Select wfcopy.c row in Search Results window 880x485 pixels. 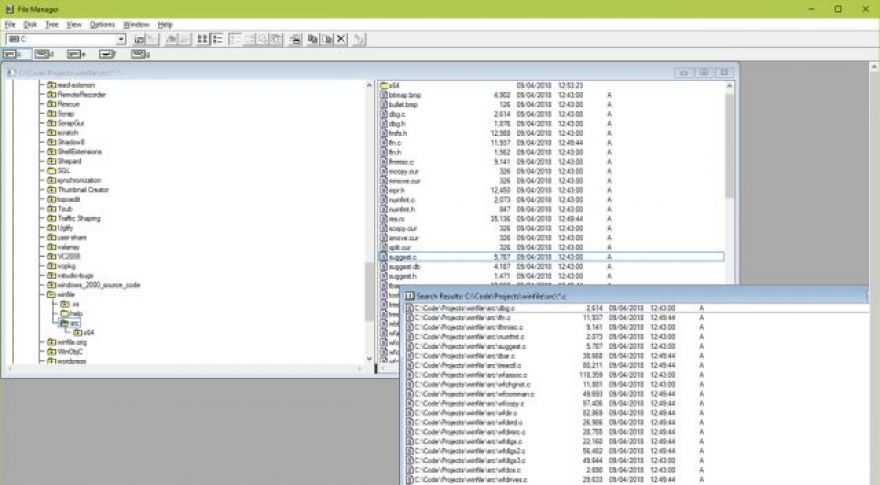[636, 404]
